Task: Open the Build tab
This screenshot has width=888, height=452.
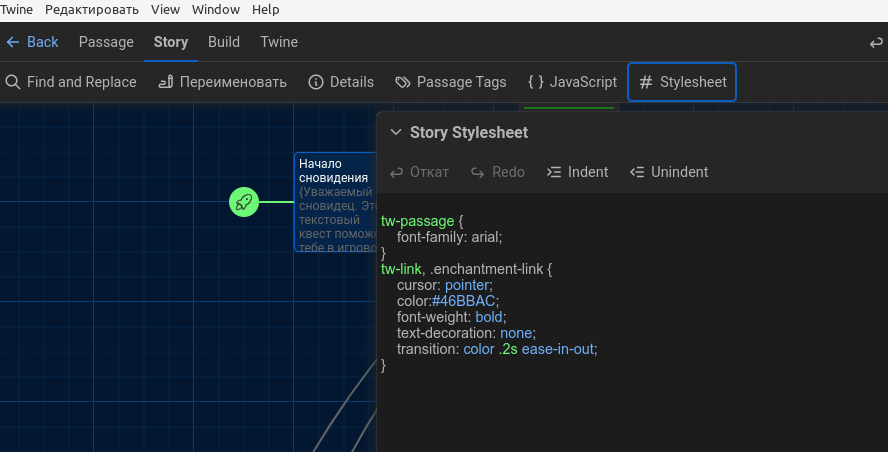Action: click(224, 42)
